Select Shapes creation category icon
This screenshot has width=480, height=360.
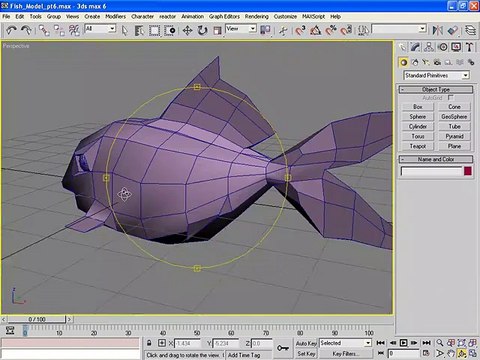(414, 62)
